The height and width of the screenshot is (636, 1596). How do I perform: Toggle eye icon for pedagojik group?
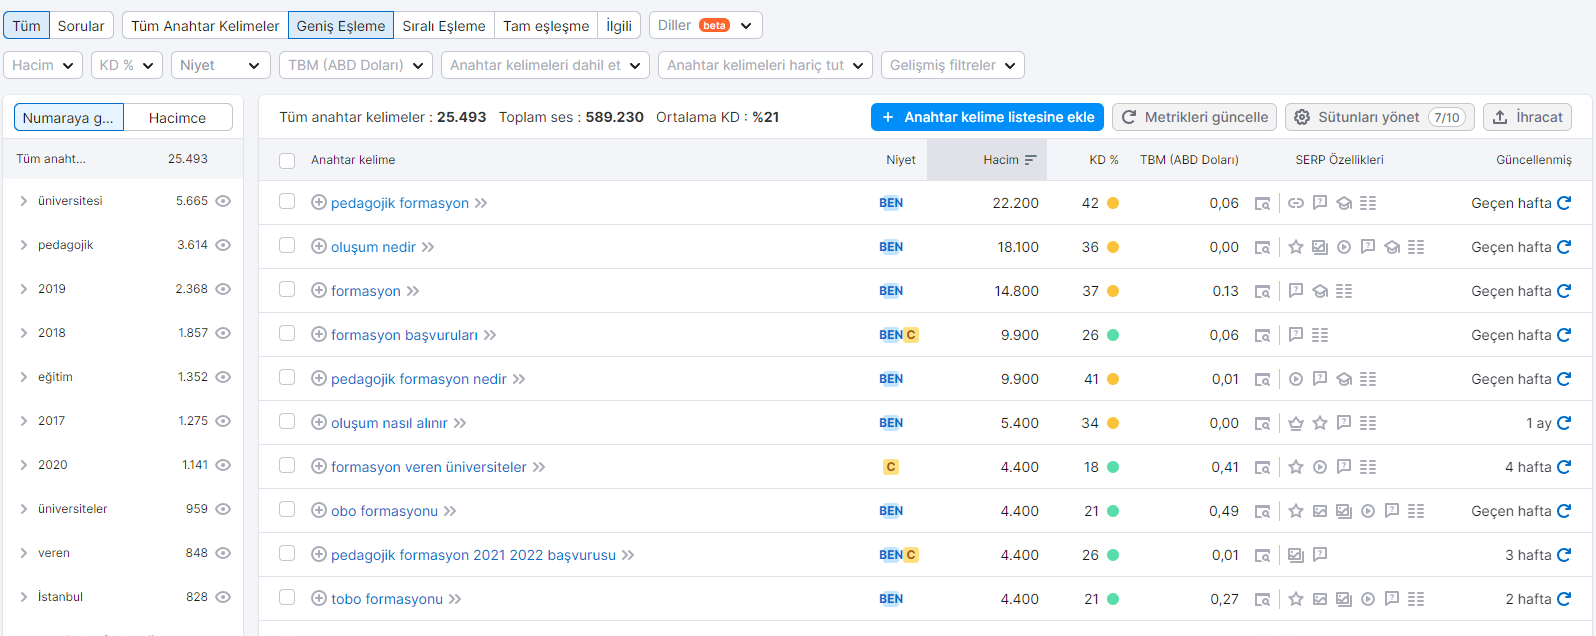pyautogui.click(x=223, y=245)
